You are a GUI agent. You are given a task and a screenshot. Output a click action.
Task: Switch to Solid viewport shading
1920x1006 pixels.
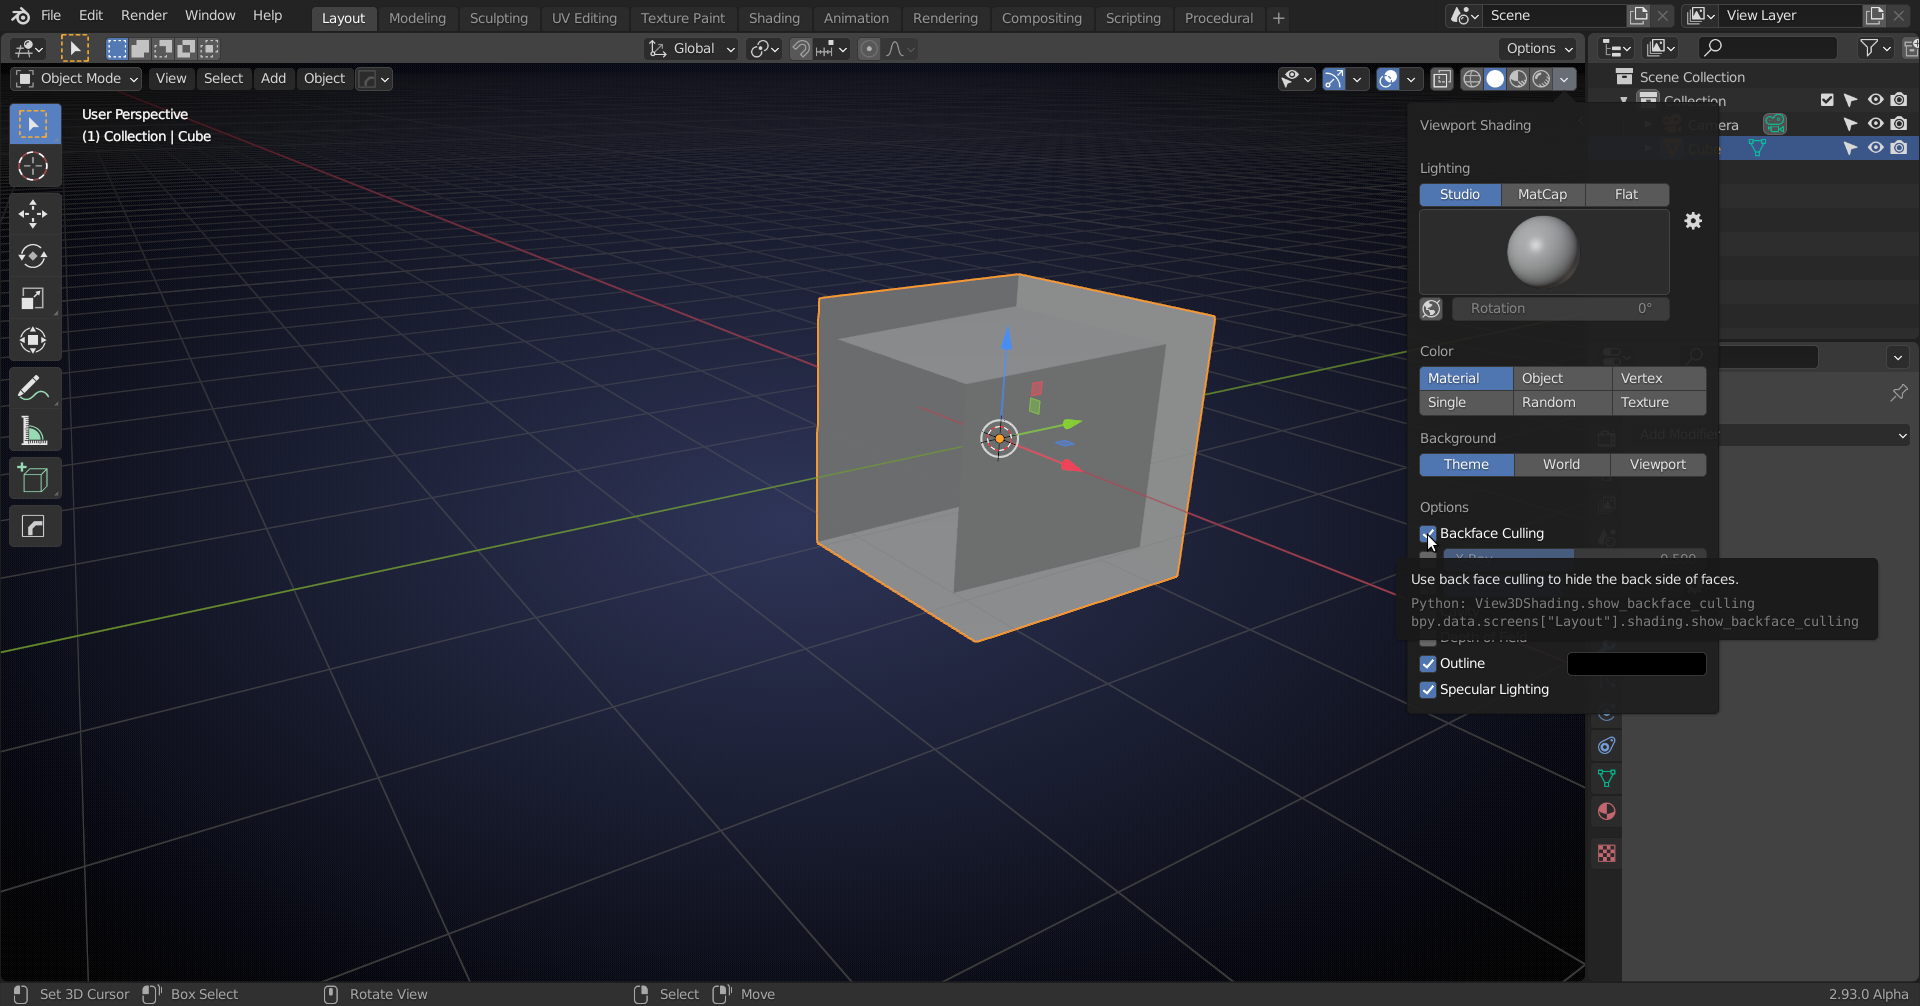1495,79
